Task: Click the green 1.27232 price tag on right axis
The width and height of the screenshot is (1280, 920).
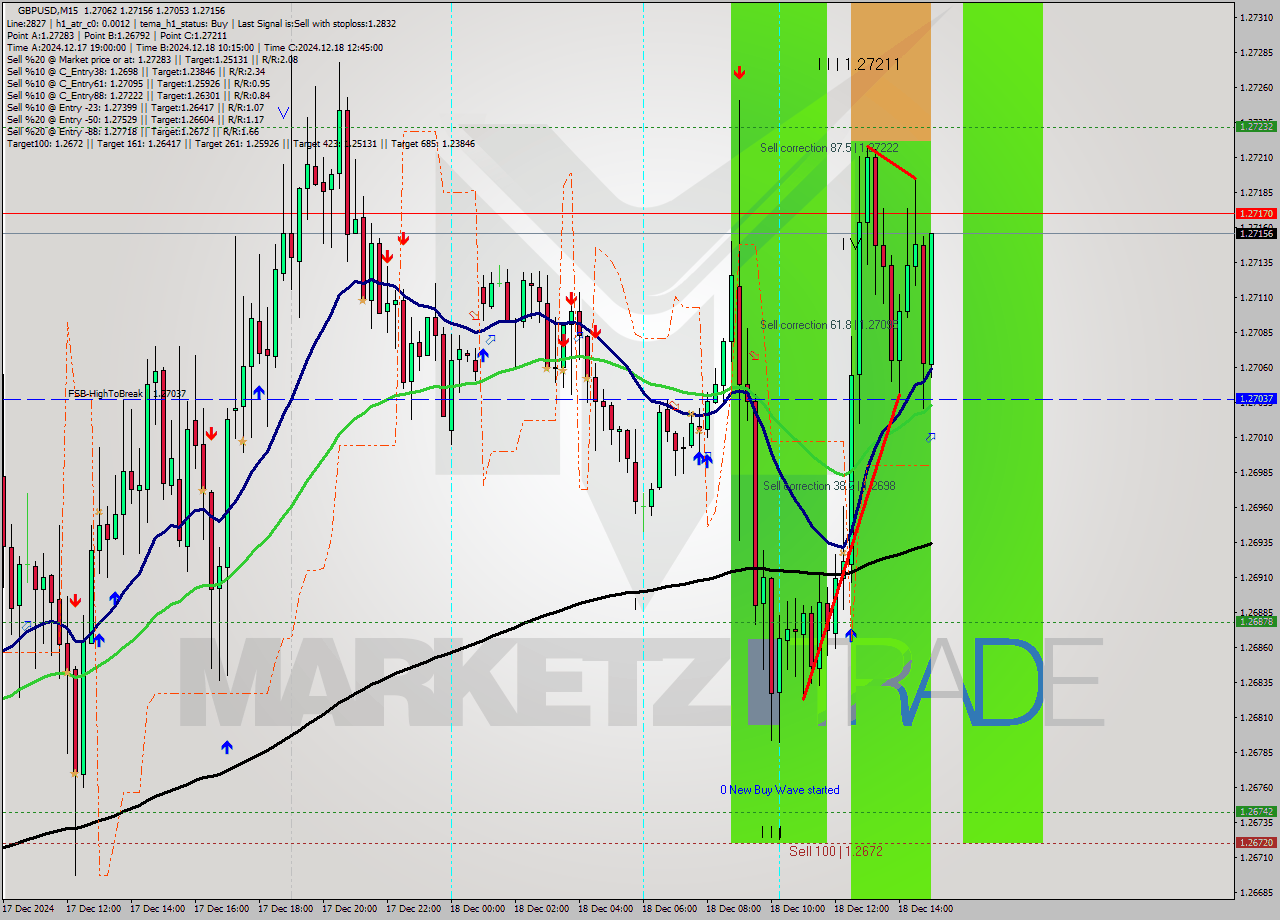Action: coord(1257,128)
